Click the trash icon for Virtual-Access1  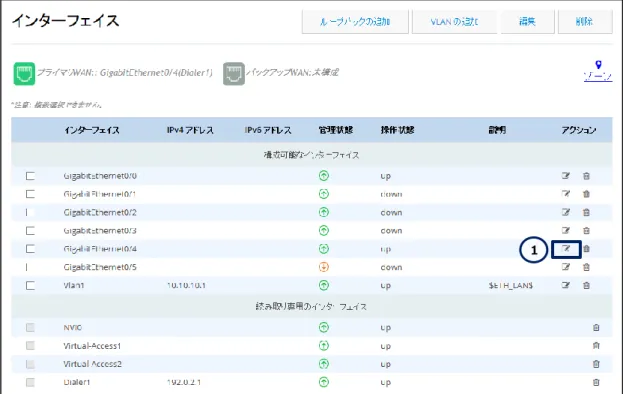(x=596, y=346)
